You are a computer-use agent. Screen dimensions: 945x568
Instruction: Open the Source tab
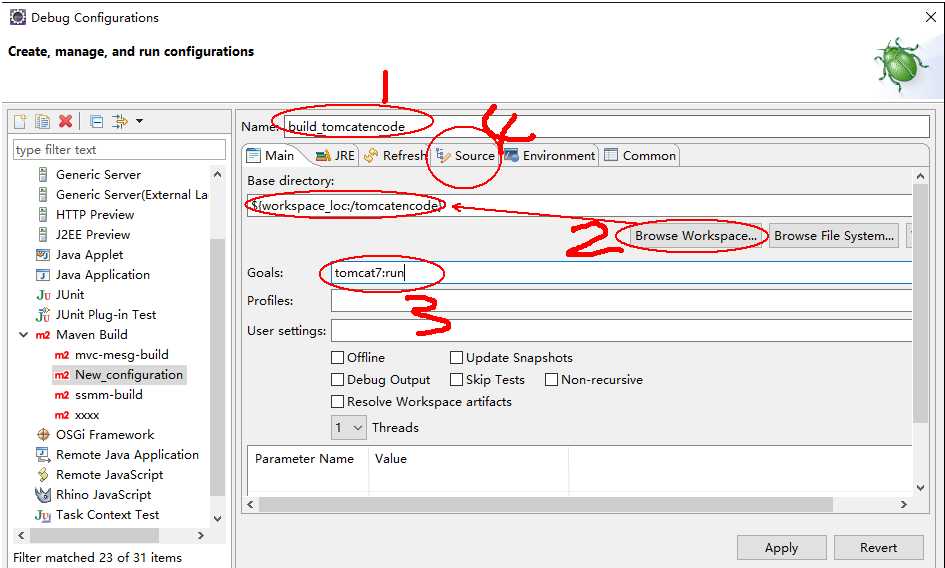(465, 156)
